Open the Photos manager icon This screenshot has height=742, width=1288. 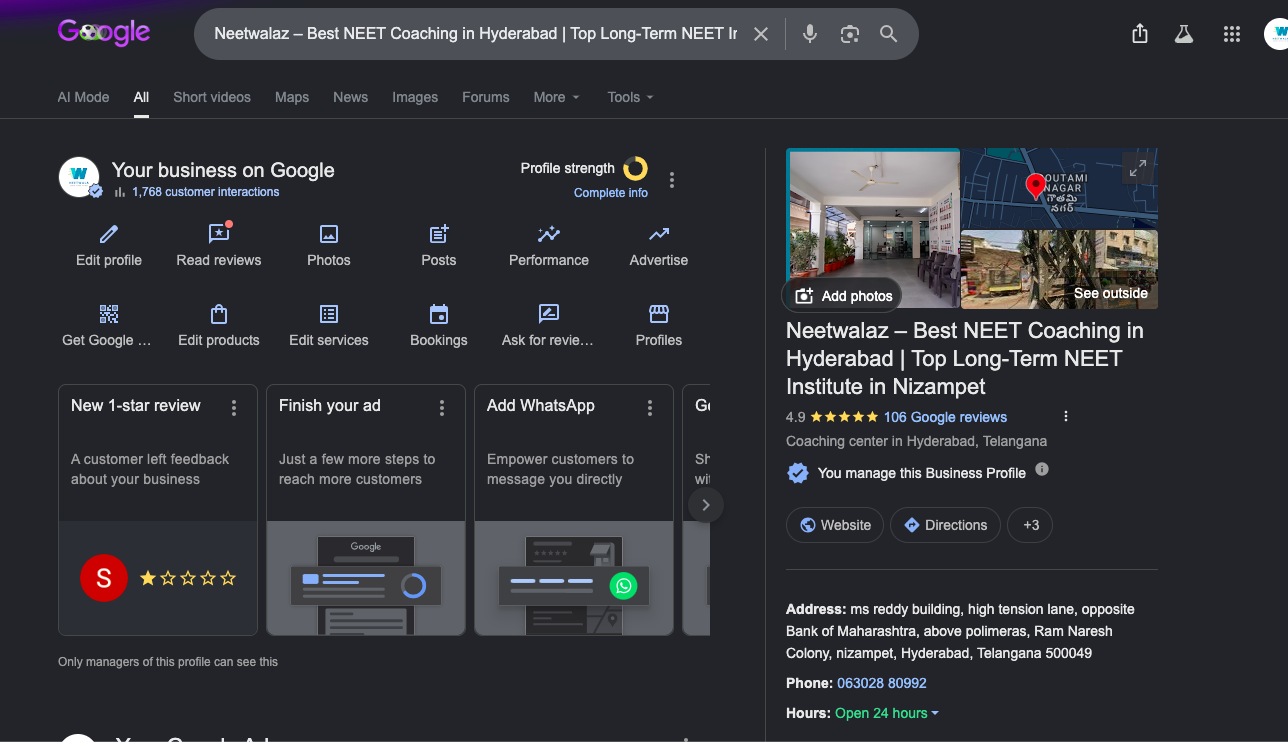pos(329,234)
